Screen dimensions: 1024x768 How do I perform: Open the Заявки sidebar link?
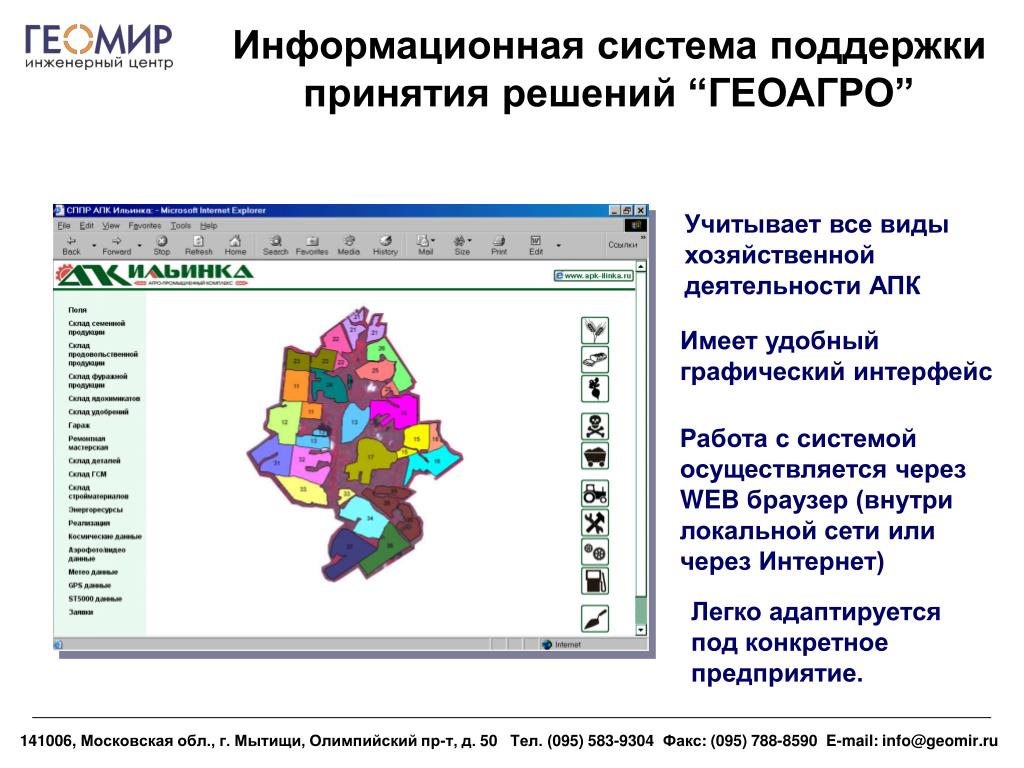point(80,612)
